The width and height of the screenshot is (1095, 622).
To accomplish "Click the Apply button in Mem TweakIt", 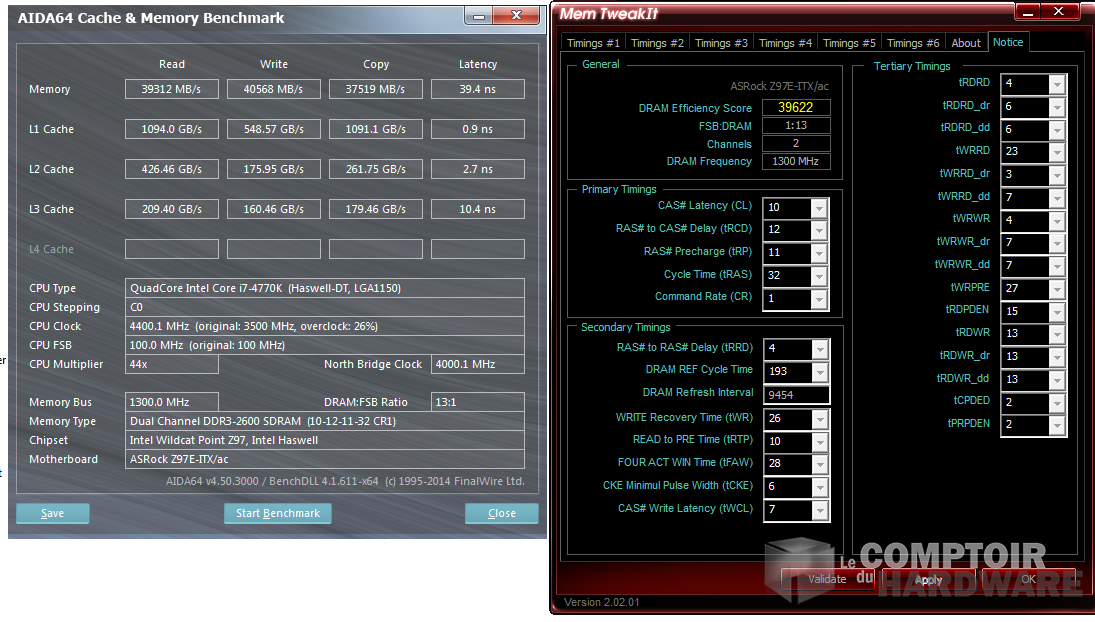I will tap(928, 580).
